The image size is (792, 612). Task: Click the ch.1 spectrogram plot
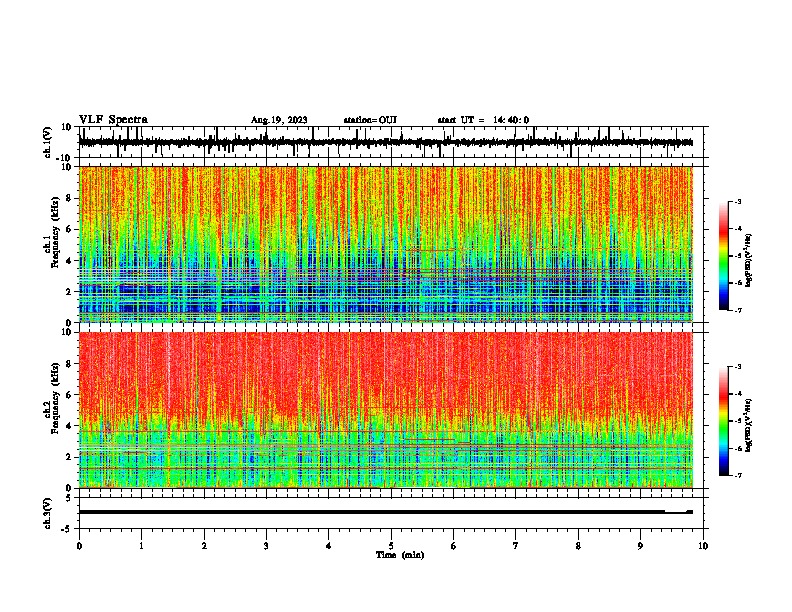point(386,244)
